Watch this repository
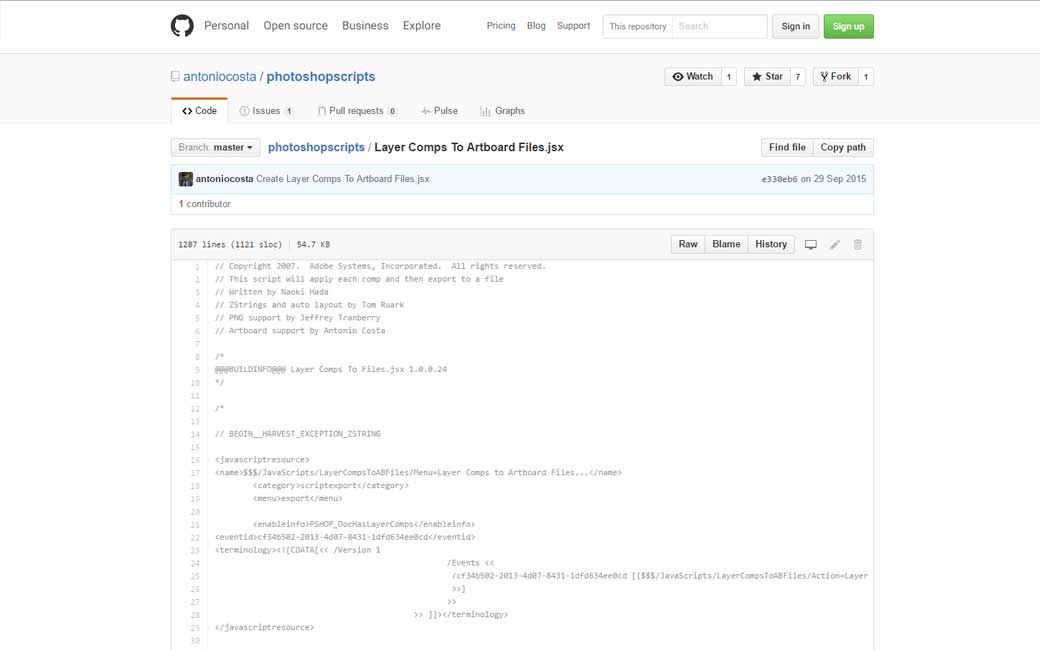 (693, 77)
